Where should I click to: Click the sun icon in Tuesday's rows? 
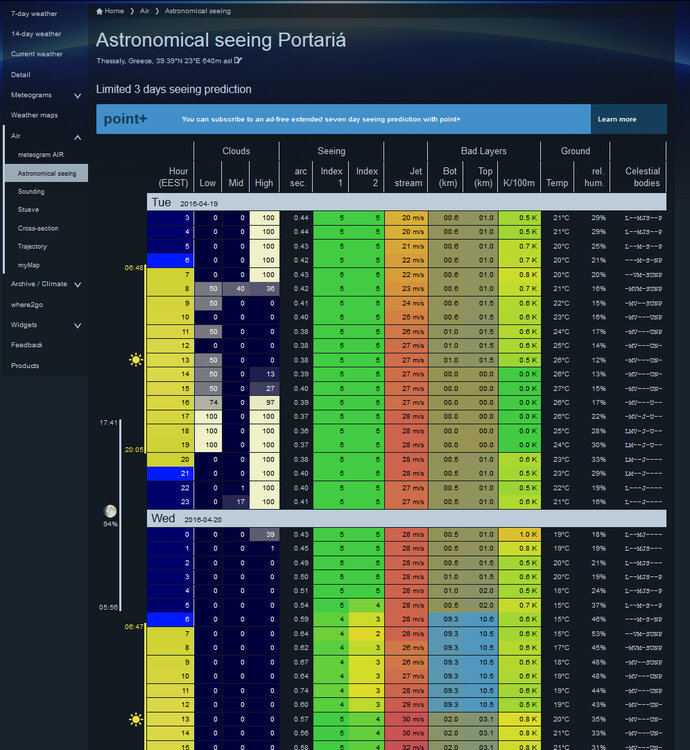point(136,360)
